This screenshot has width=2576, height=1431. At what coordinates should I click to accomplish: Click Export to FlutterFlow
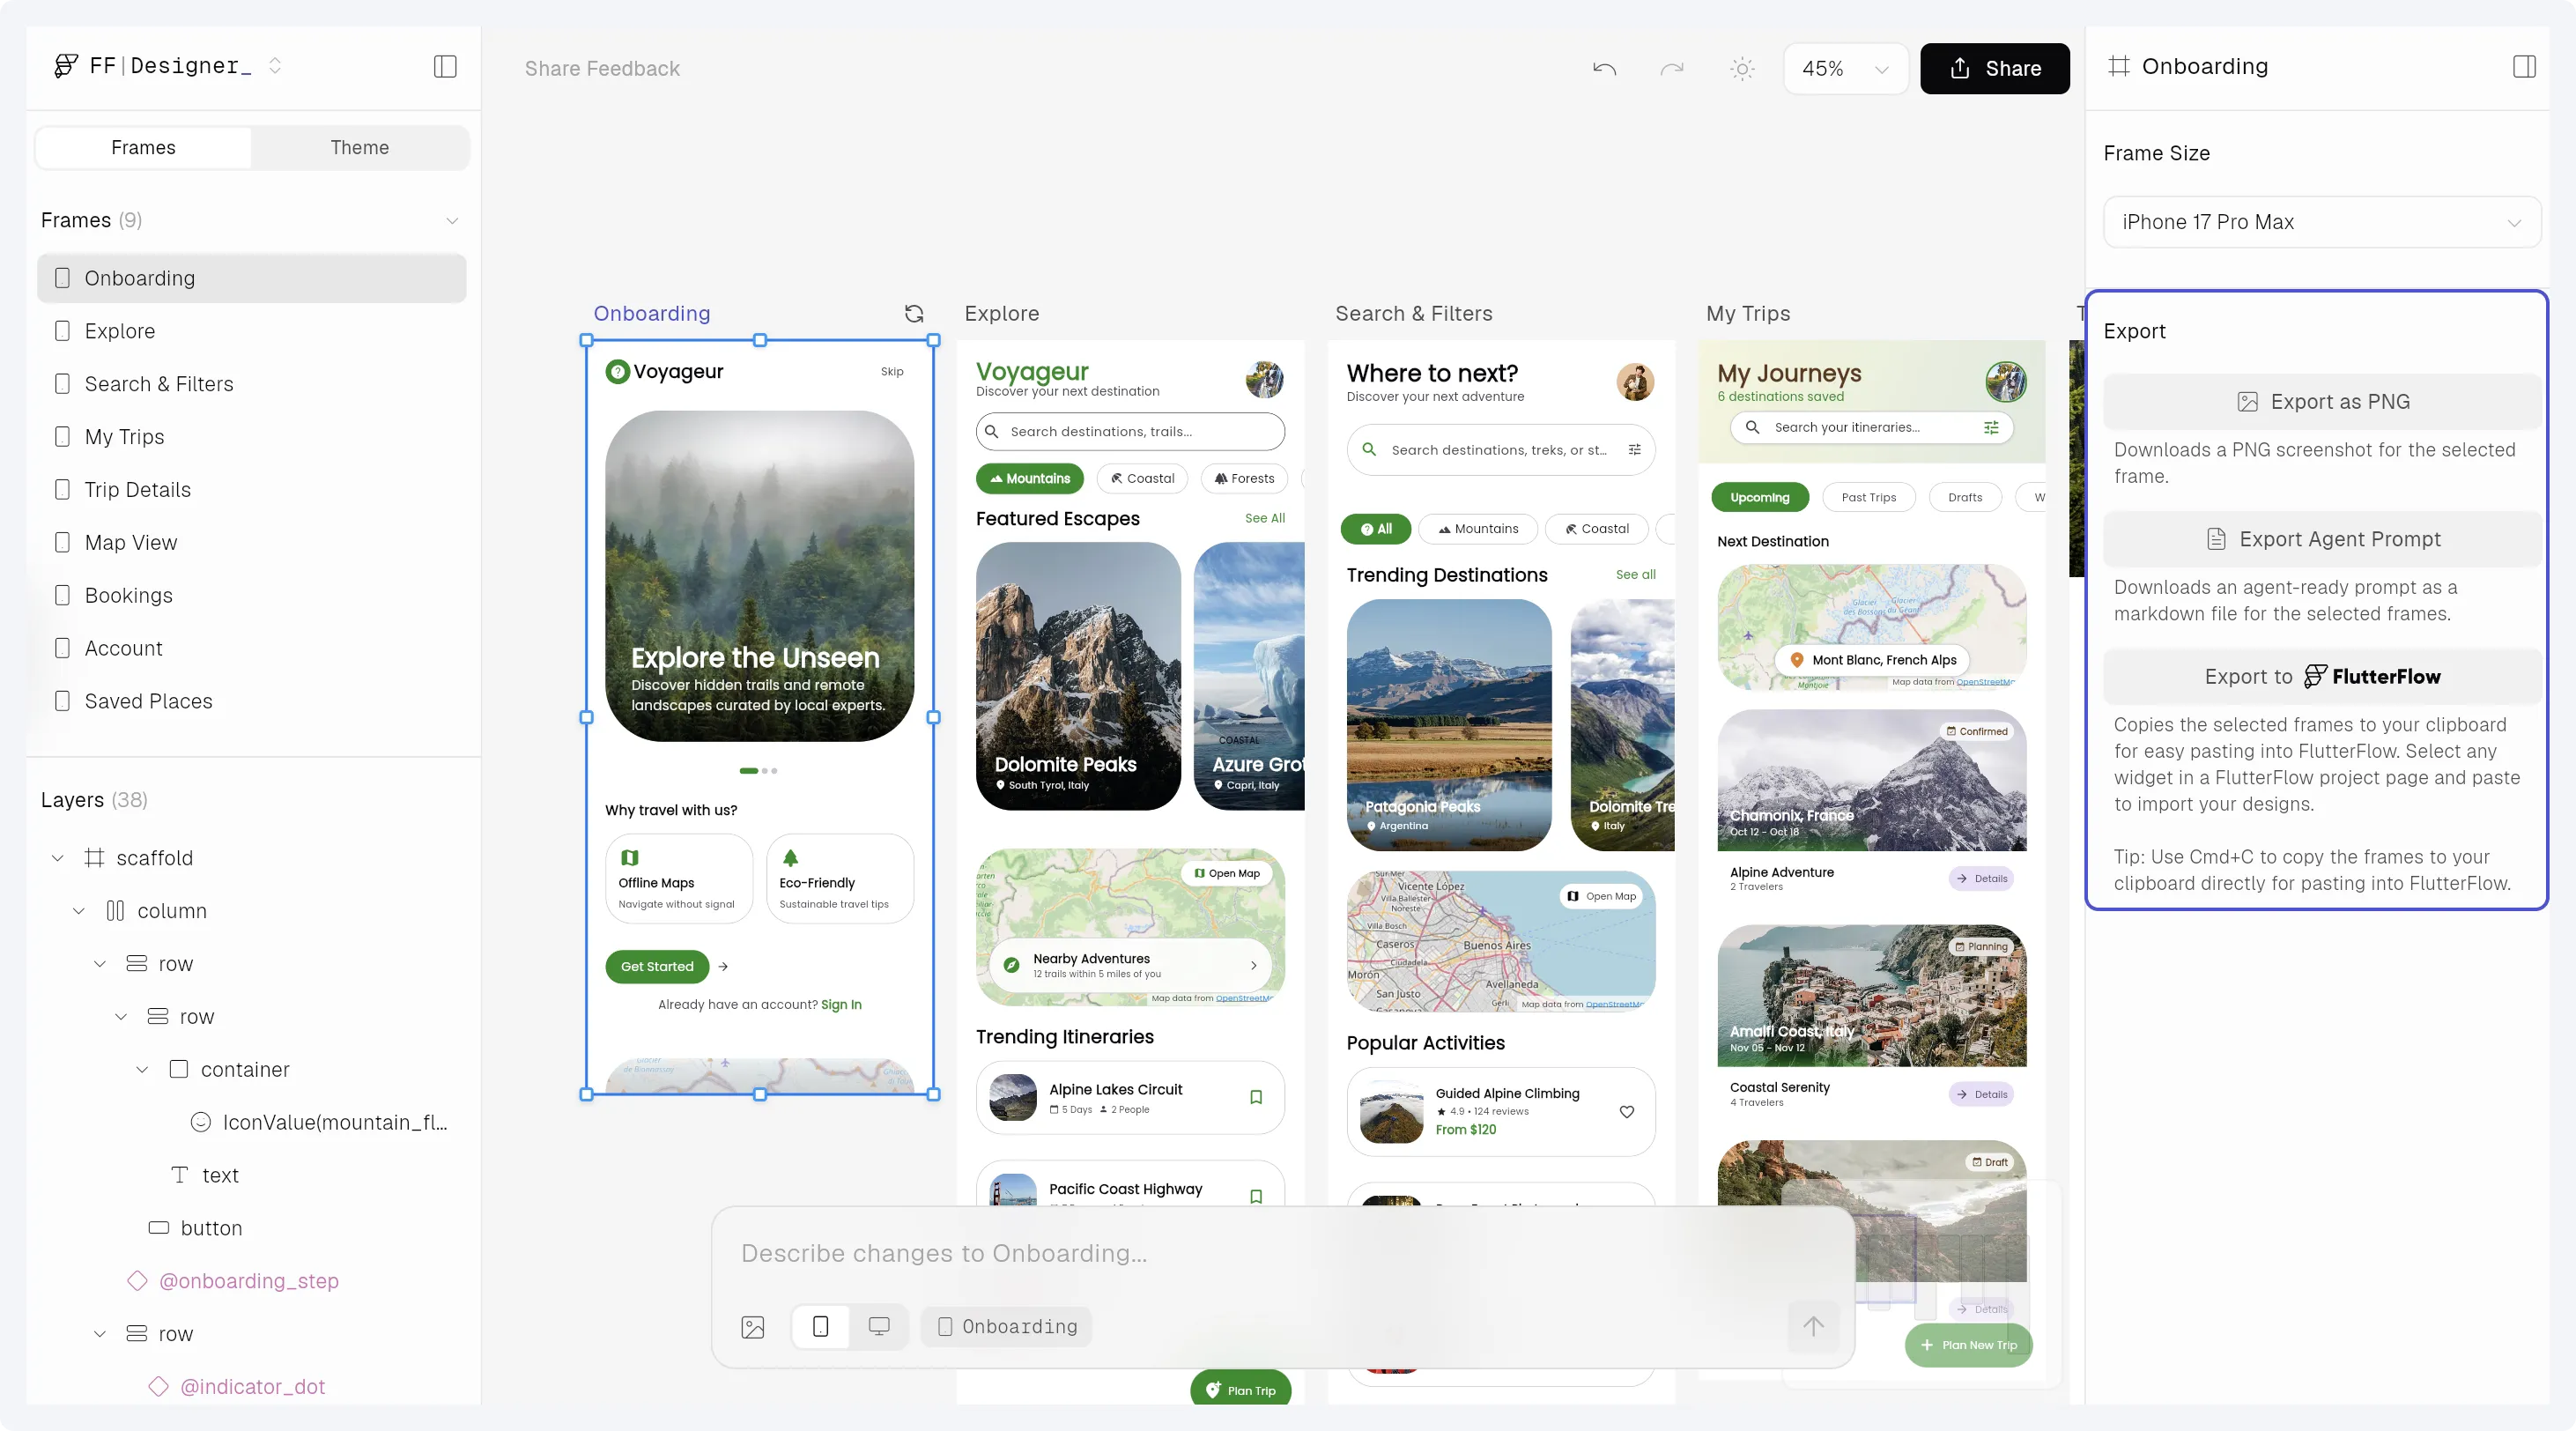click(x=2322, y=677)
